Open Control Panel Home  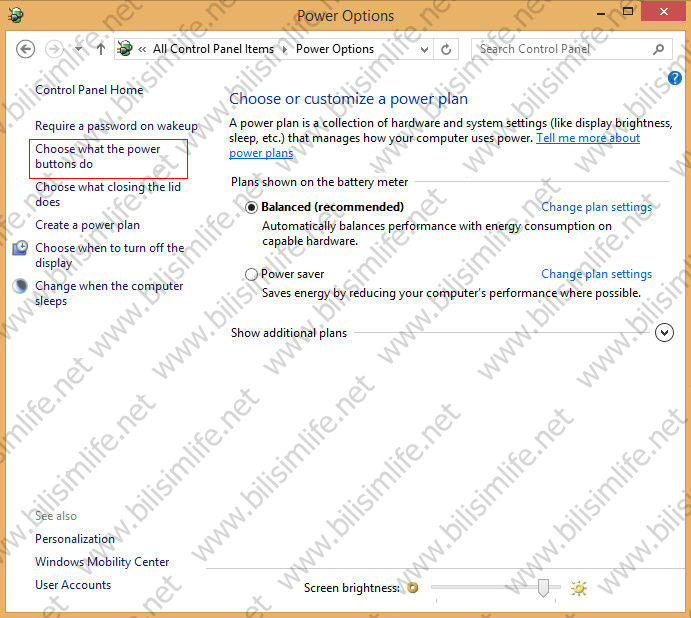89,90
